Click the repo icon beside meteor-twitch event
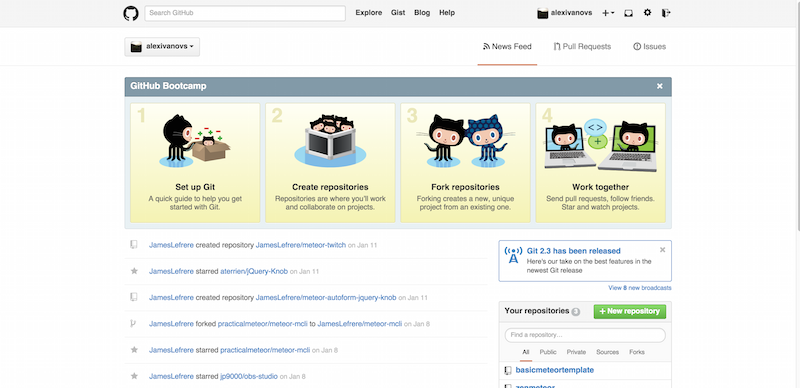The height and width of the screenshot is (388, 800). [134, 245]
